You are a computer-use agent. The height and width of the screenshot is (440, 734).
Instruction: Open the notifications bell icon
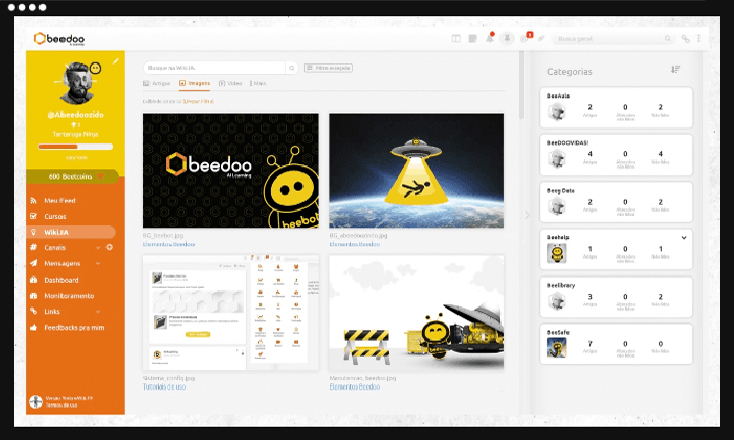pyautogui.click(x=490, y=38)
